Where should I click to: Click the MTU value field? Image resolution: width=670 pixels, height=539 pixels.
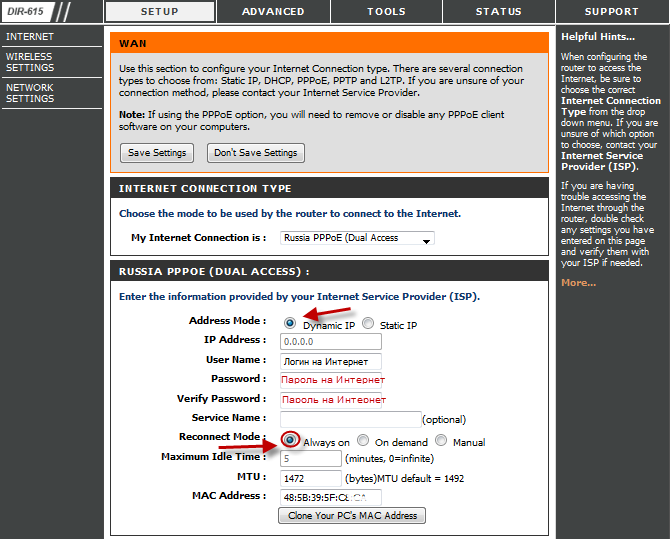pyautogui.click(x=311, y=478)
